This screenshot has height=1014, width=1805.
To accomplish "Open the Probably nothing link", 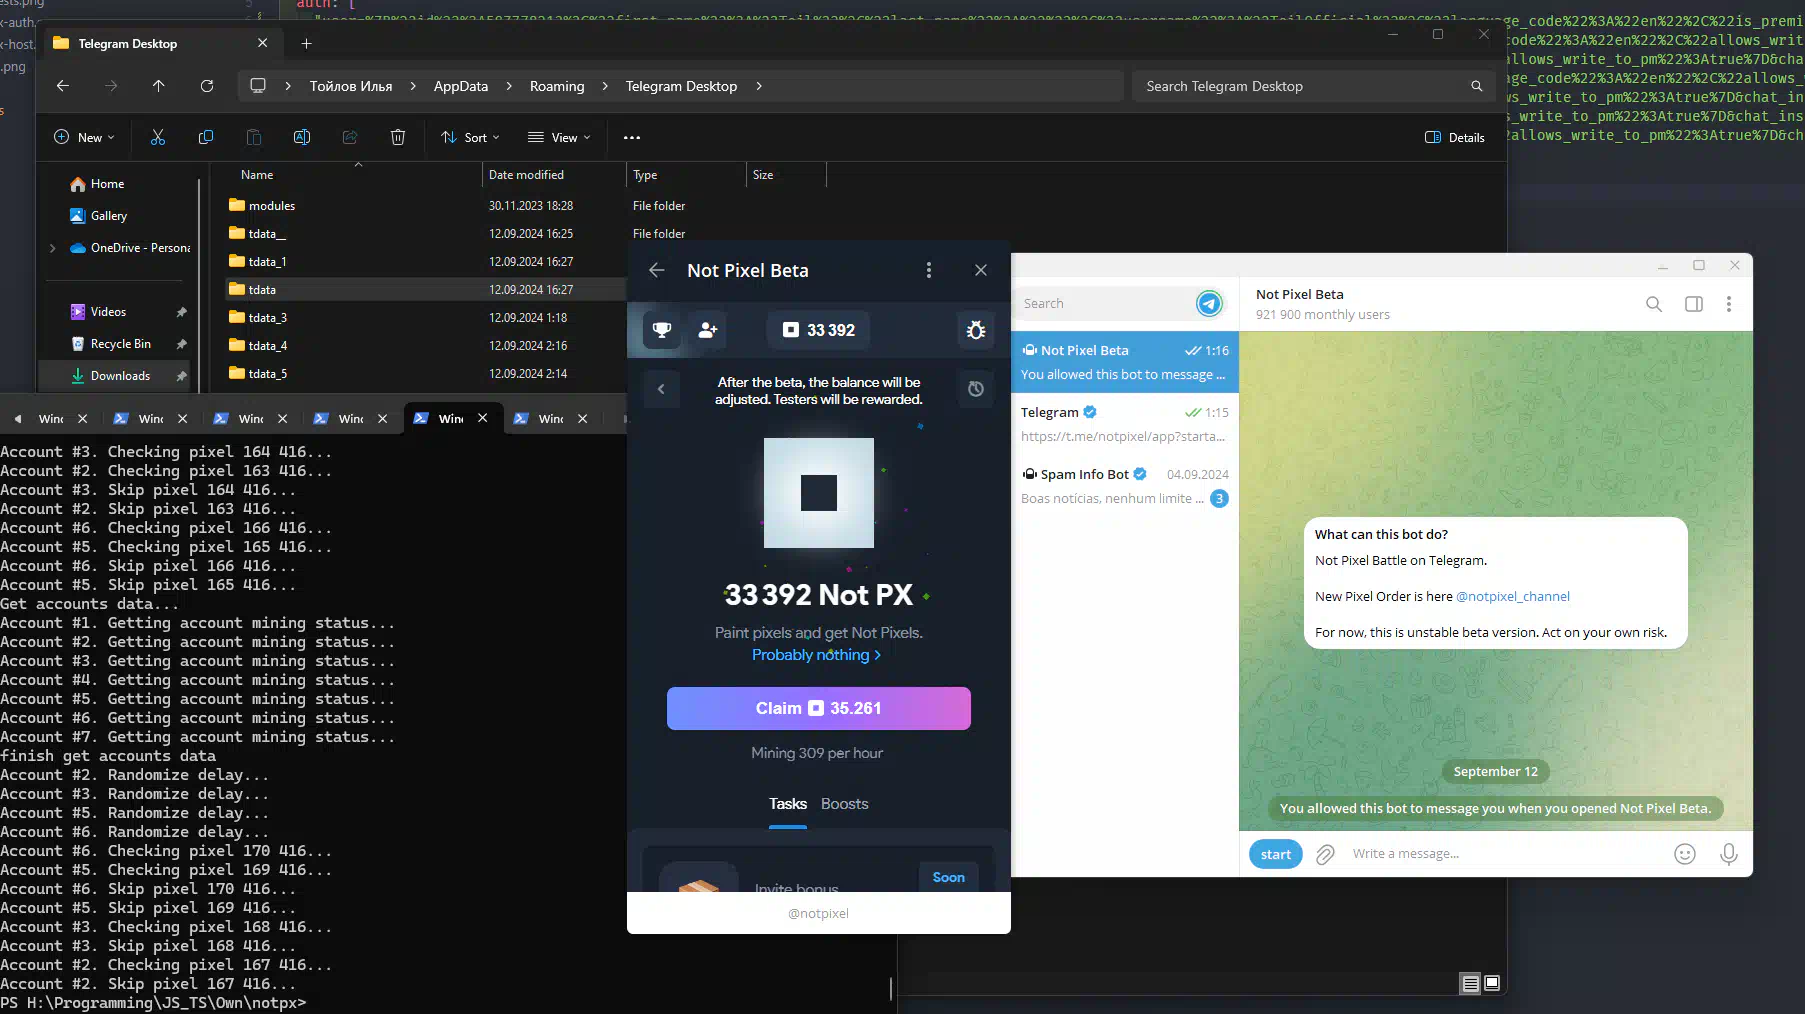I will tap(816, 655).
